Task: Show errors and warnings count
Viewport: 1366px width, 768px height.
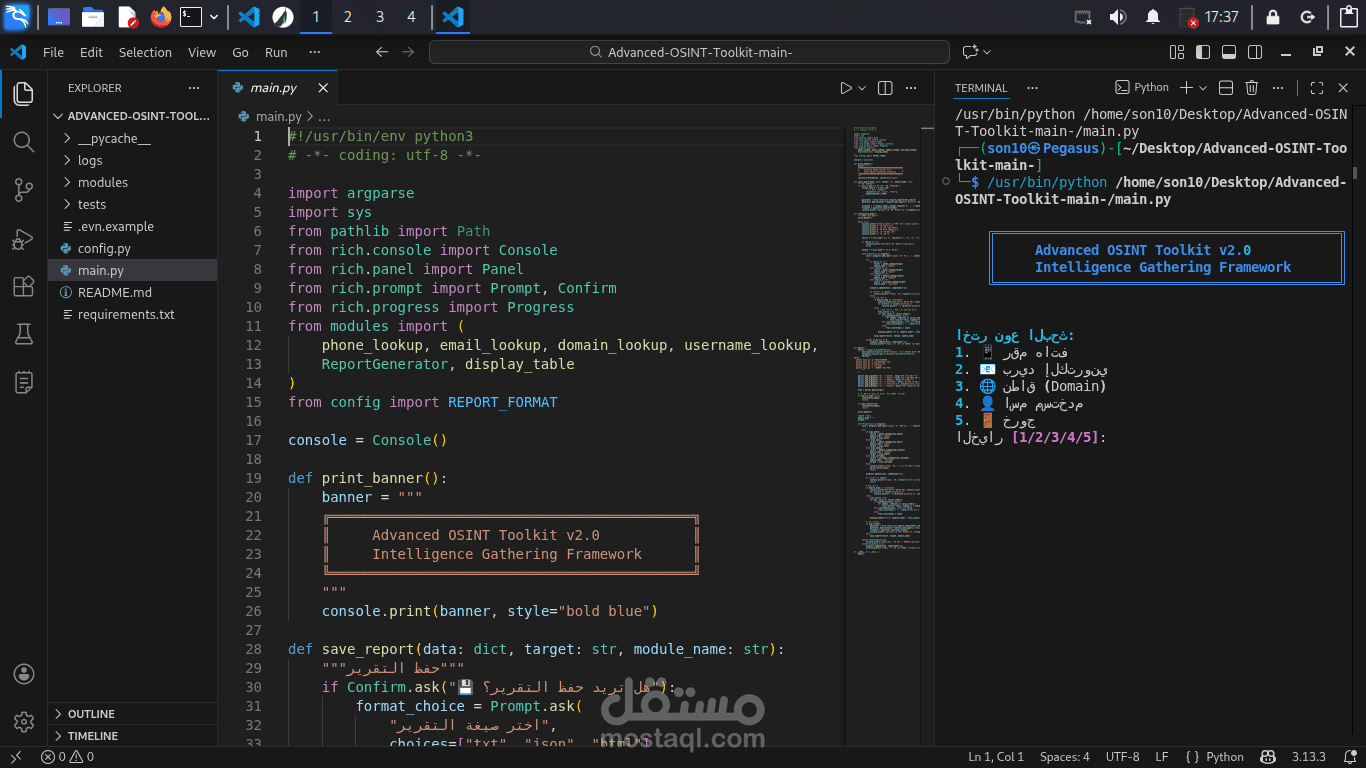Action: pyautogui.click(x=67, y=757)
